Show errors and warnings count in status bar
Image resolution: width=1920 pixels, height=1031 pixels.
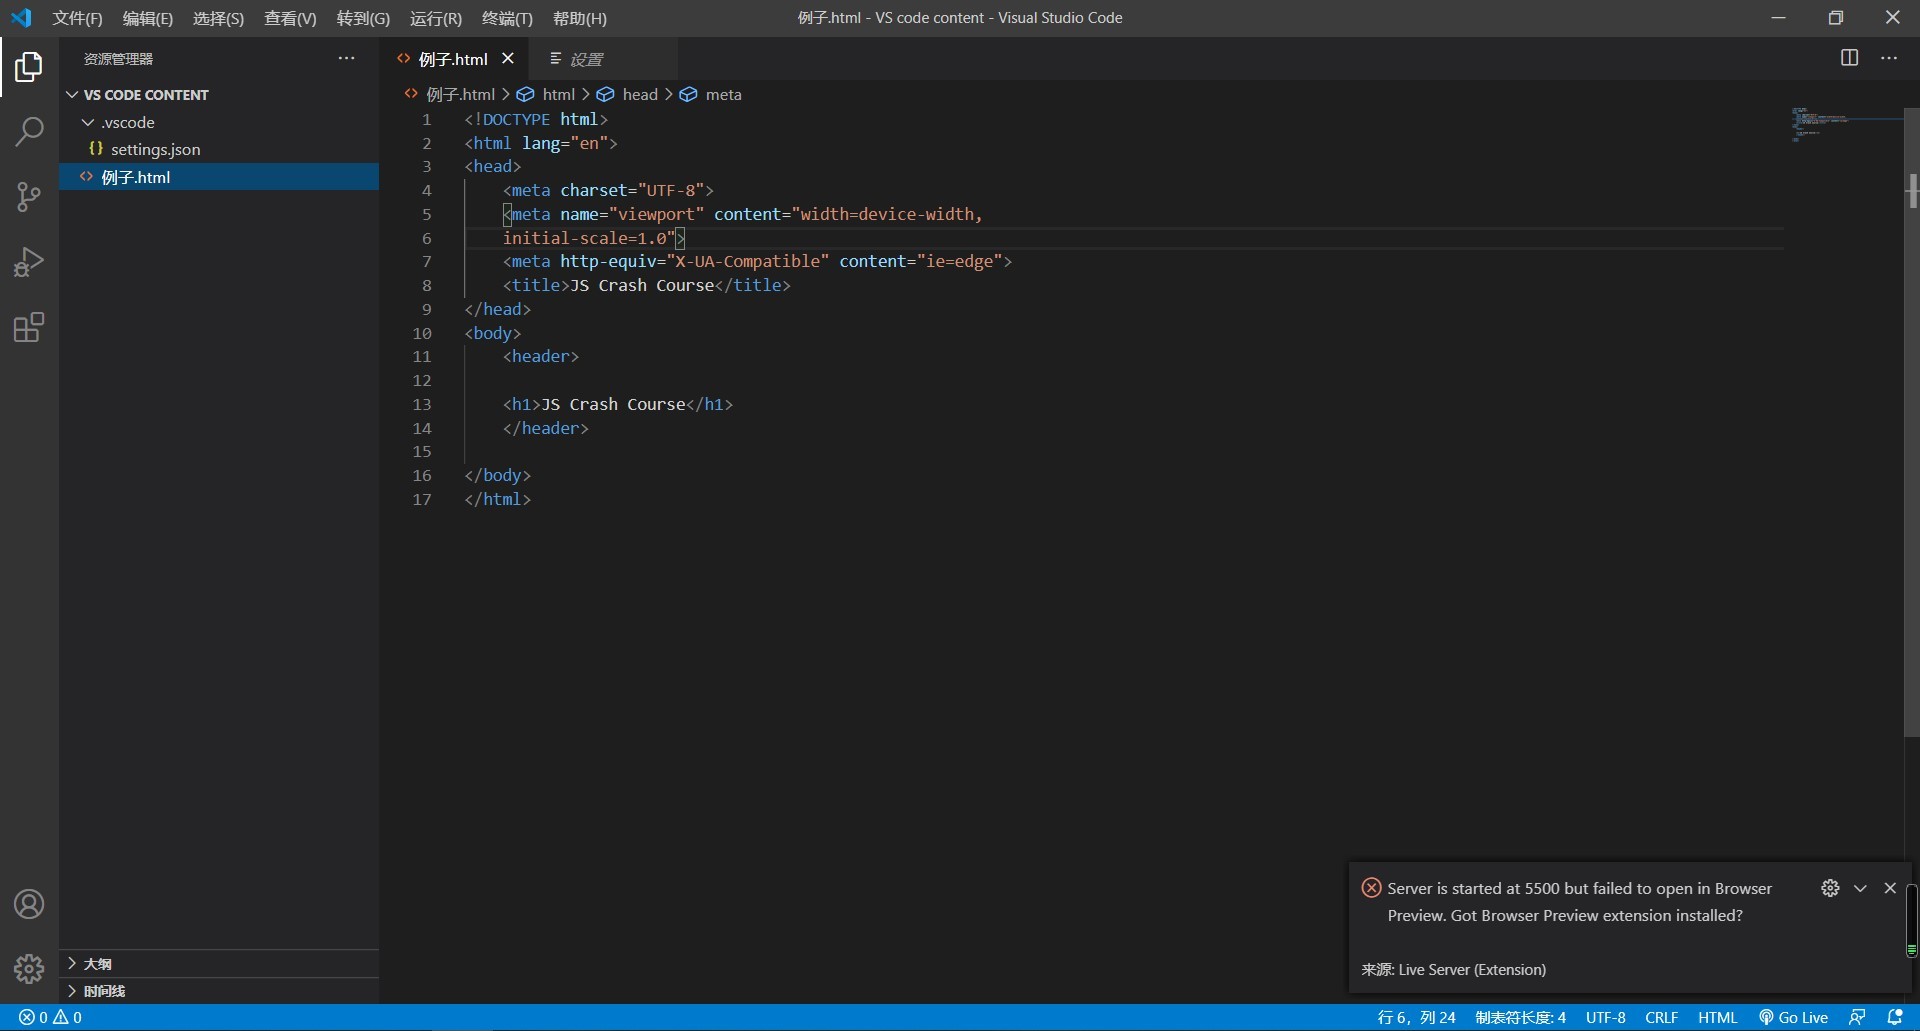pos(50,1017)
